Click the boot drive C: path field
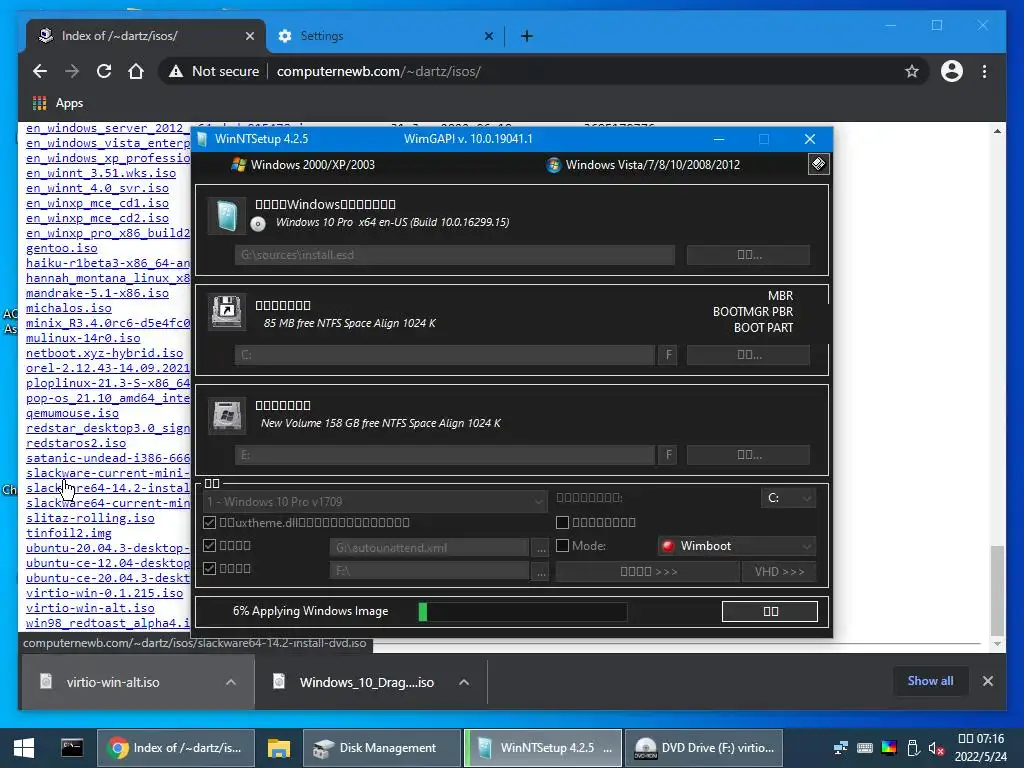Viewport: 1024px width, 768px height. coord(445,355)
